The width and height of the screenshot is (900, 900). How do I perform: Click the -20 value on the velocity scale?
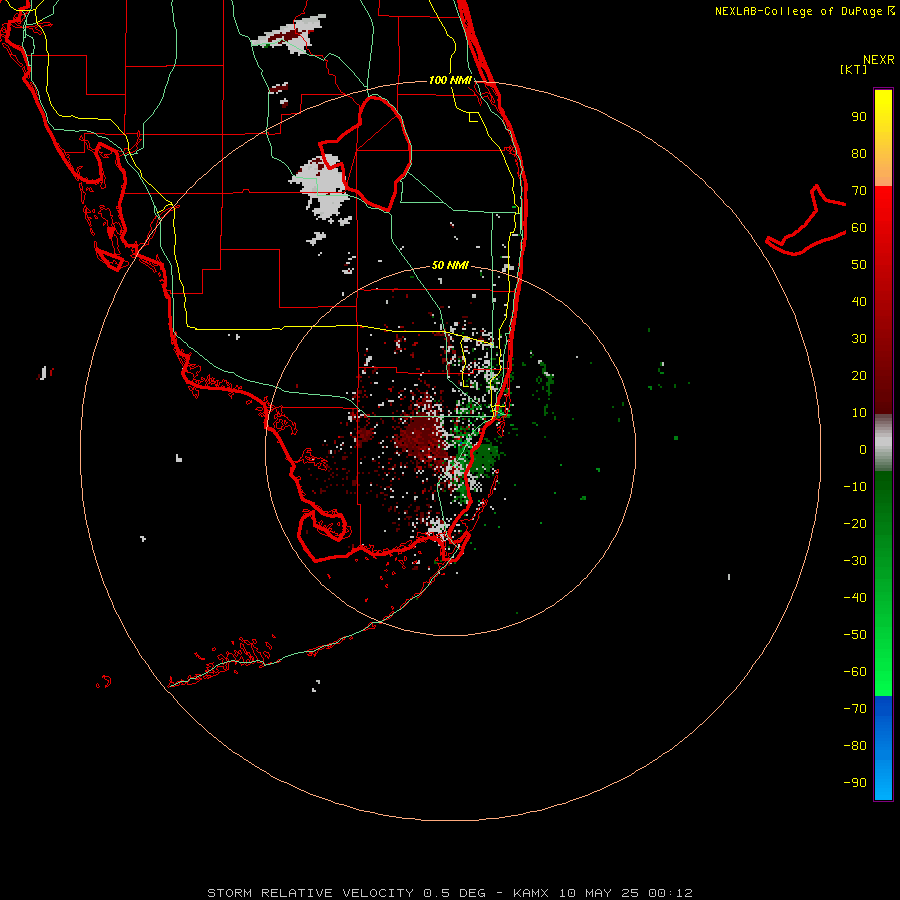coord(855,524)
